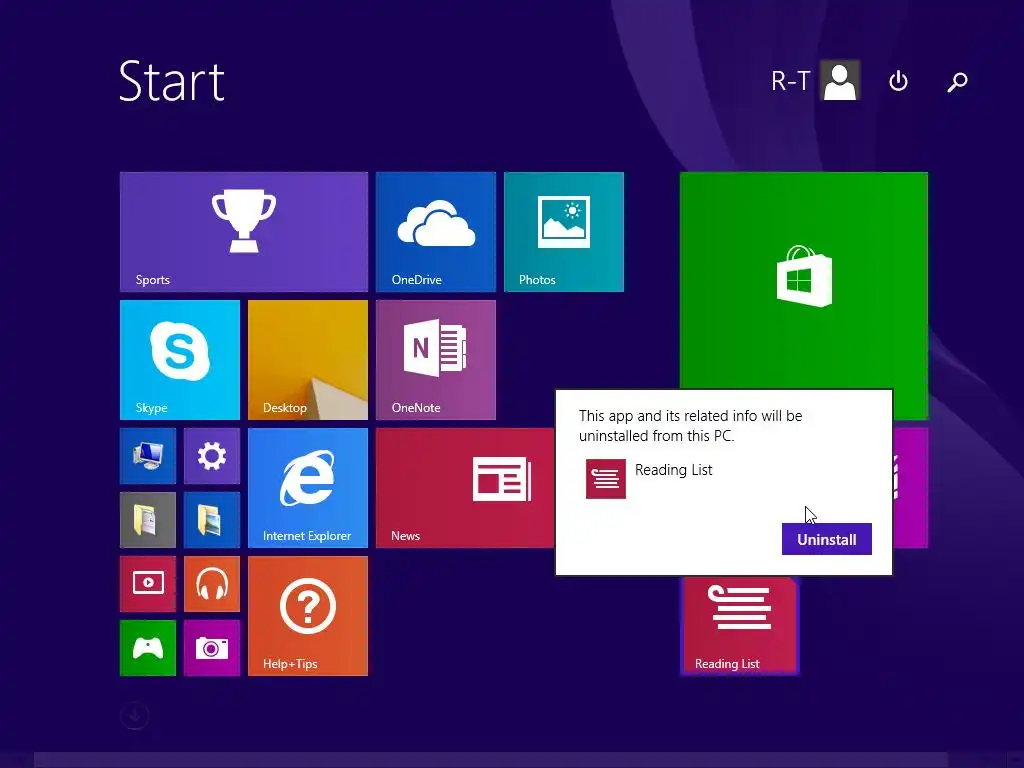Open the News tile
The height and width of the screenshot is (768, 1024).
(x=465, y=488)
